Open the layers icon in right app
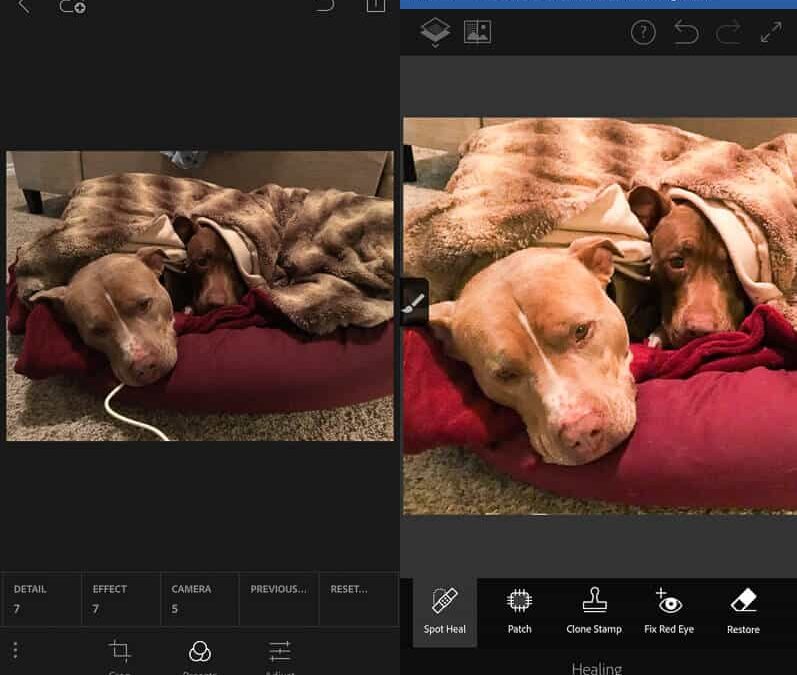 435,32
